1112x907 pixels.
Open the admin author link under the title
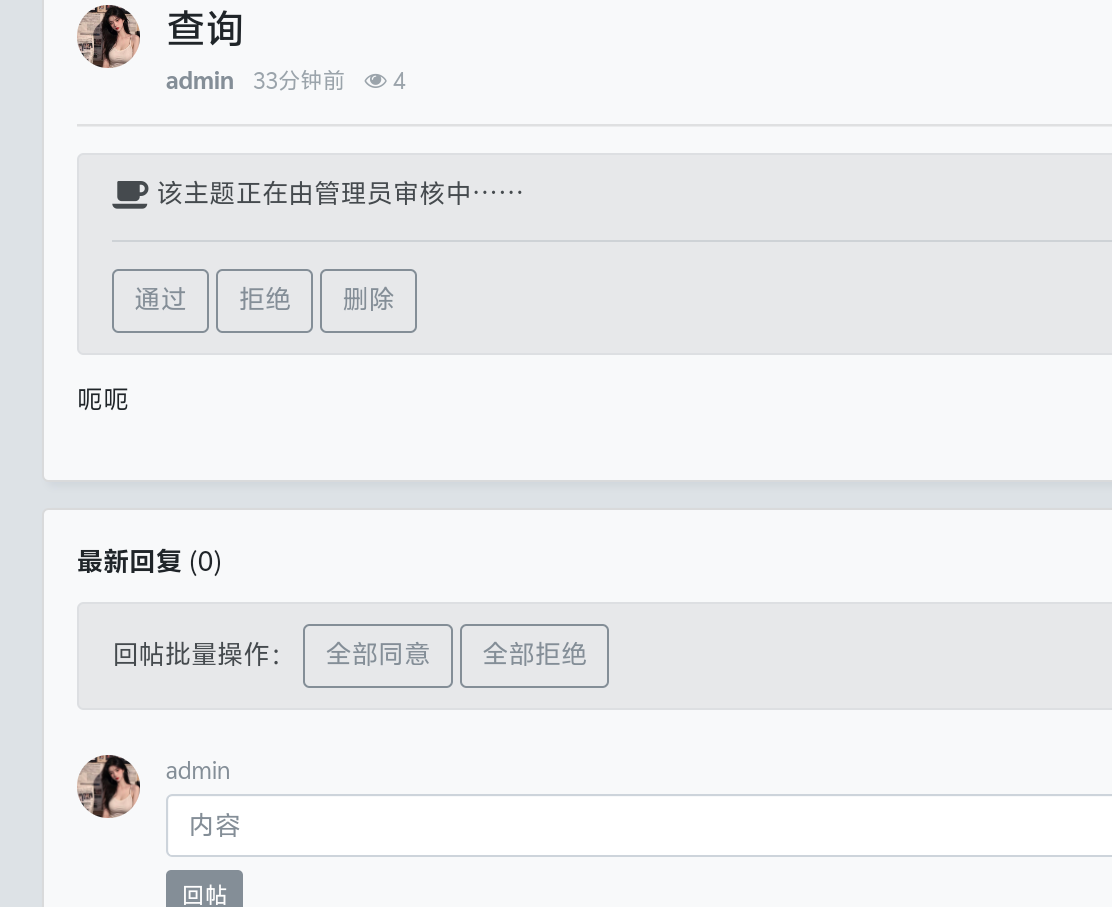(x=200, y=81)
